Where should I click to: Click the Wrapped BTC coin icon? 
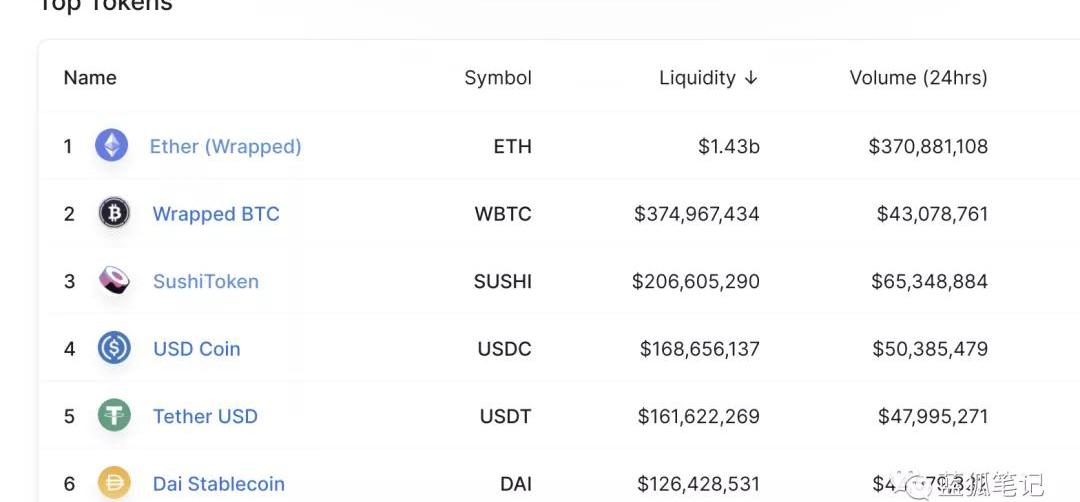[x=114, y=213]
